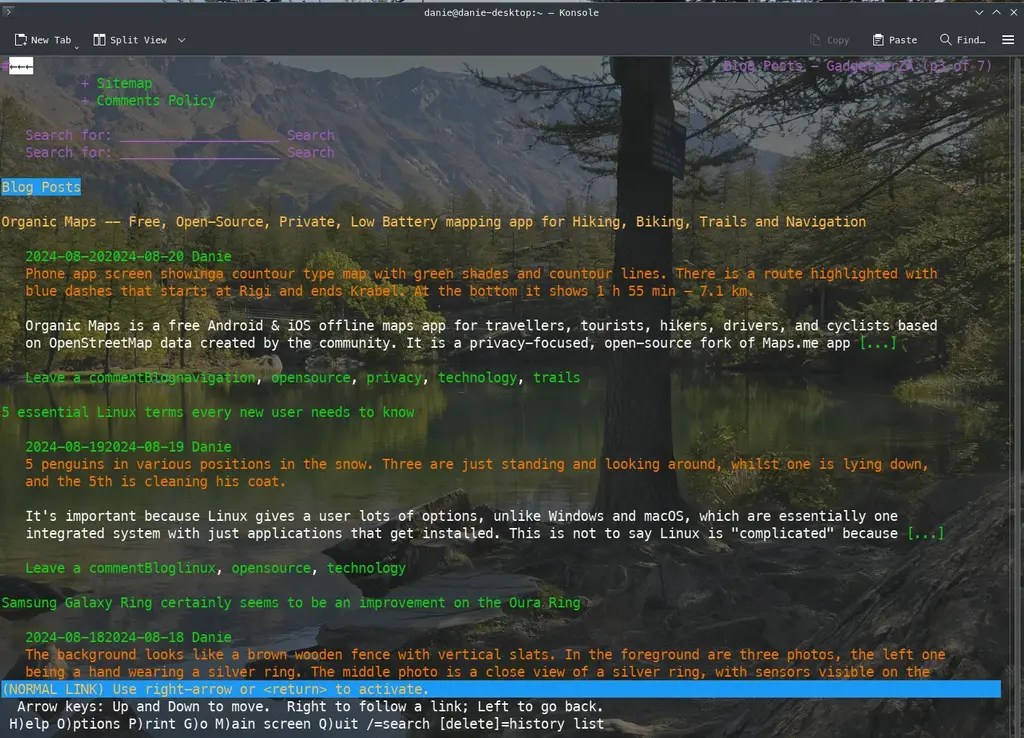Screen dimensions: 1024x738
Task: Close the Konsole window
Action: click(x=1014, y=12)
